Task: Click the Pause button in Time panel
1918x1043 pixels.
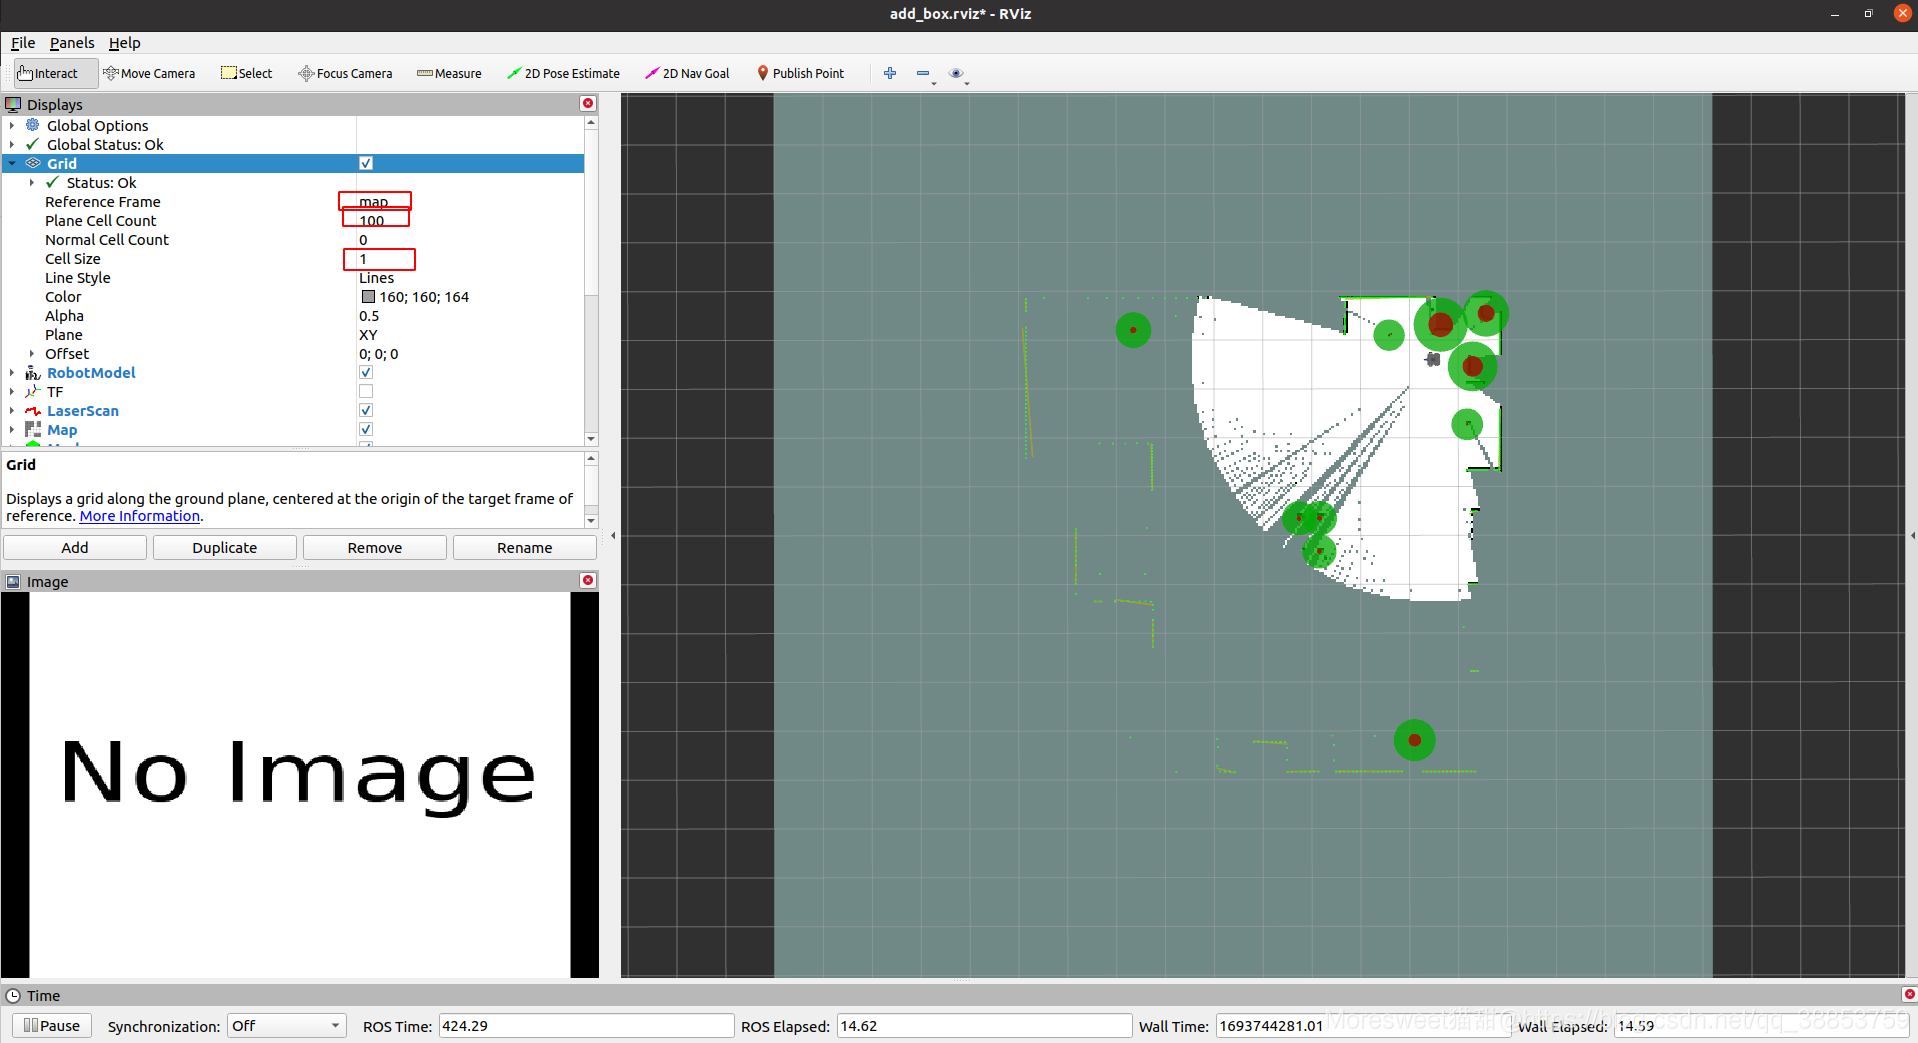Action: click(51, 1025)
